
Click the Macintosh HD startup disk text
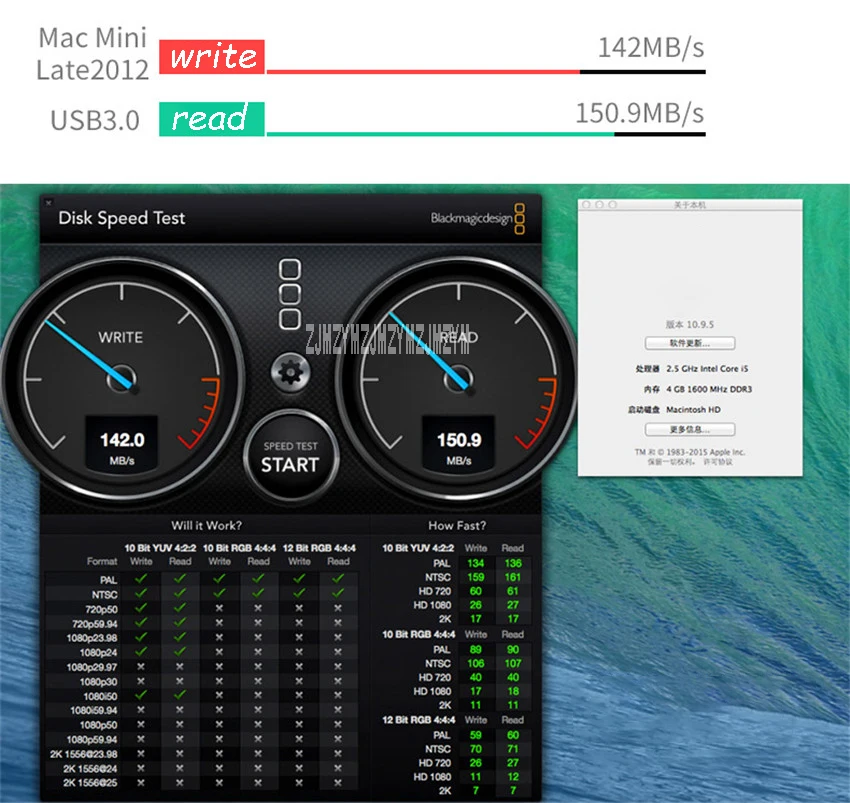pyautogui.click(x=693, y=409)
